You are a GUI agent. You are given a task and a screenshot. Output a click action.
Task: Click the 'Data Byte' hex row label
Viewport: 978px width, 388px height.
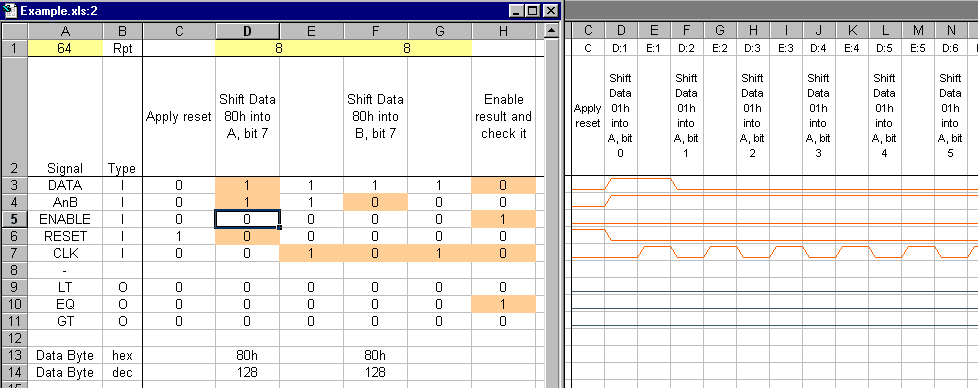tap(65, 356)
